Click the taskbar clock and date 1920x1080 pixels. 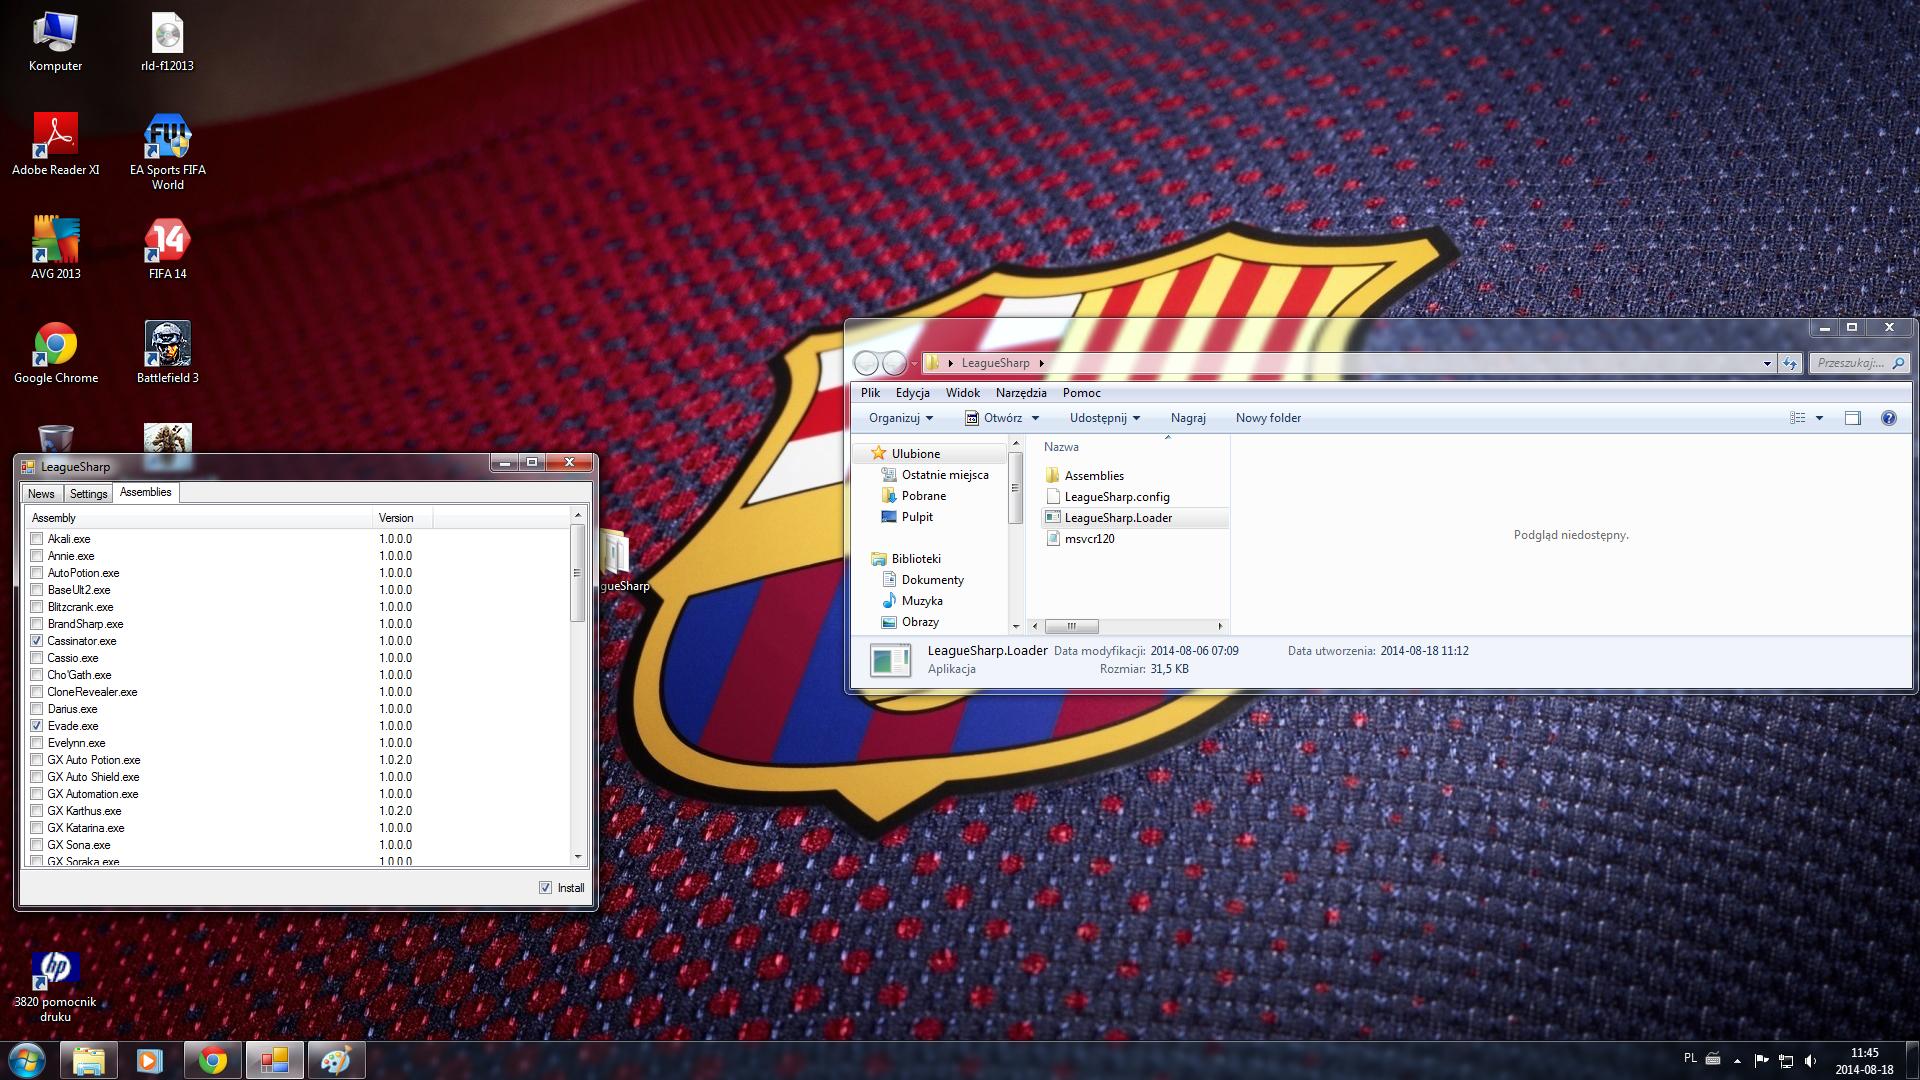click(1864, 1060)
